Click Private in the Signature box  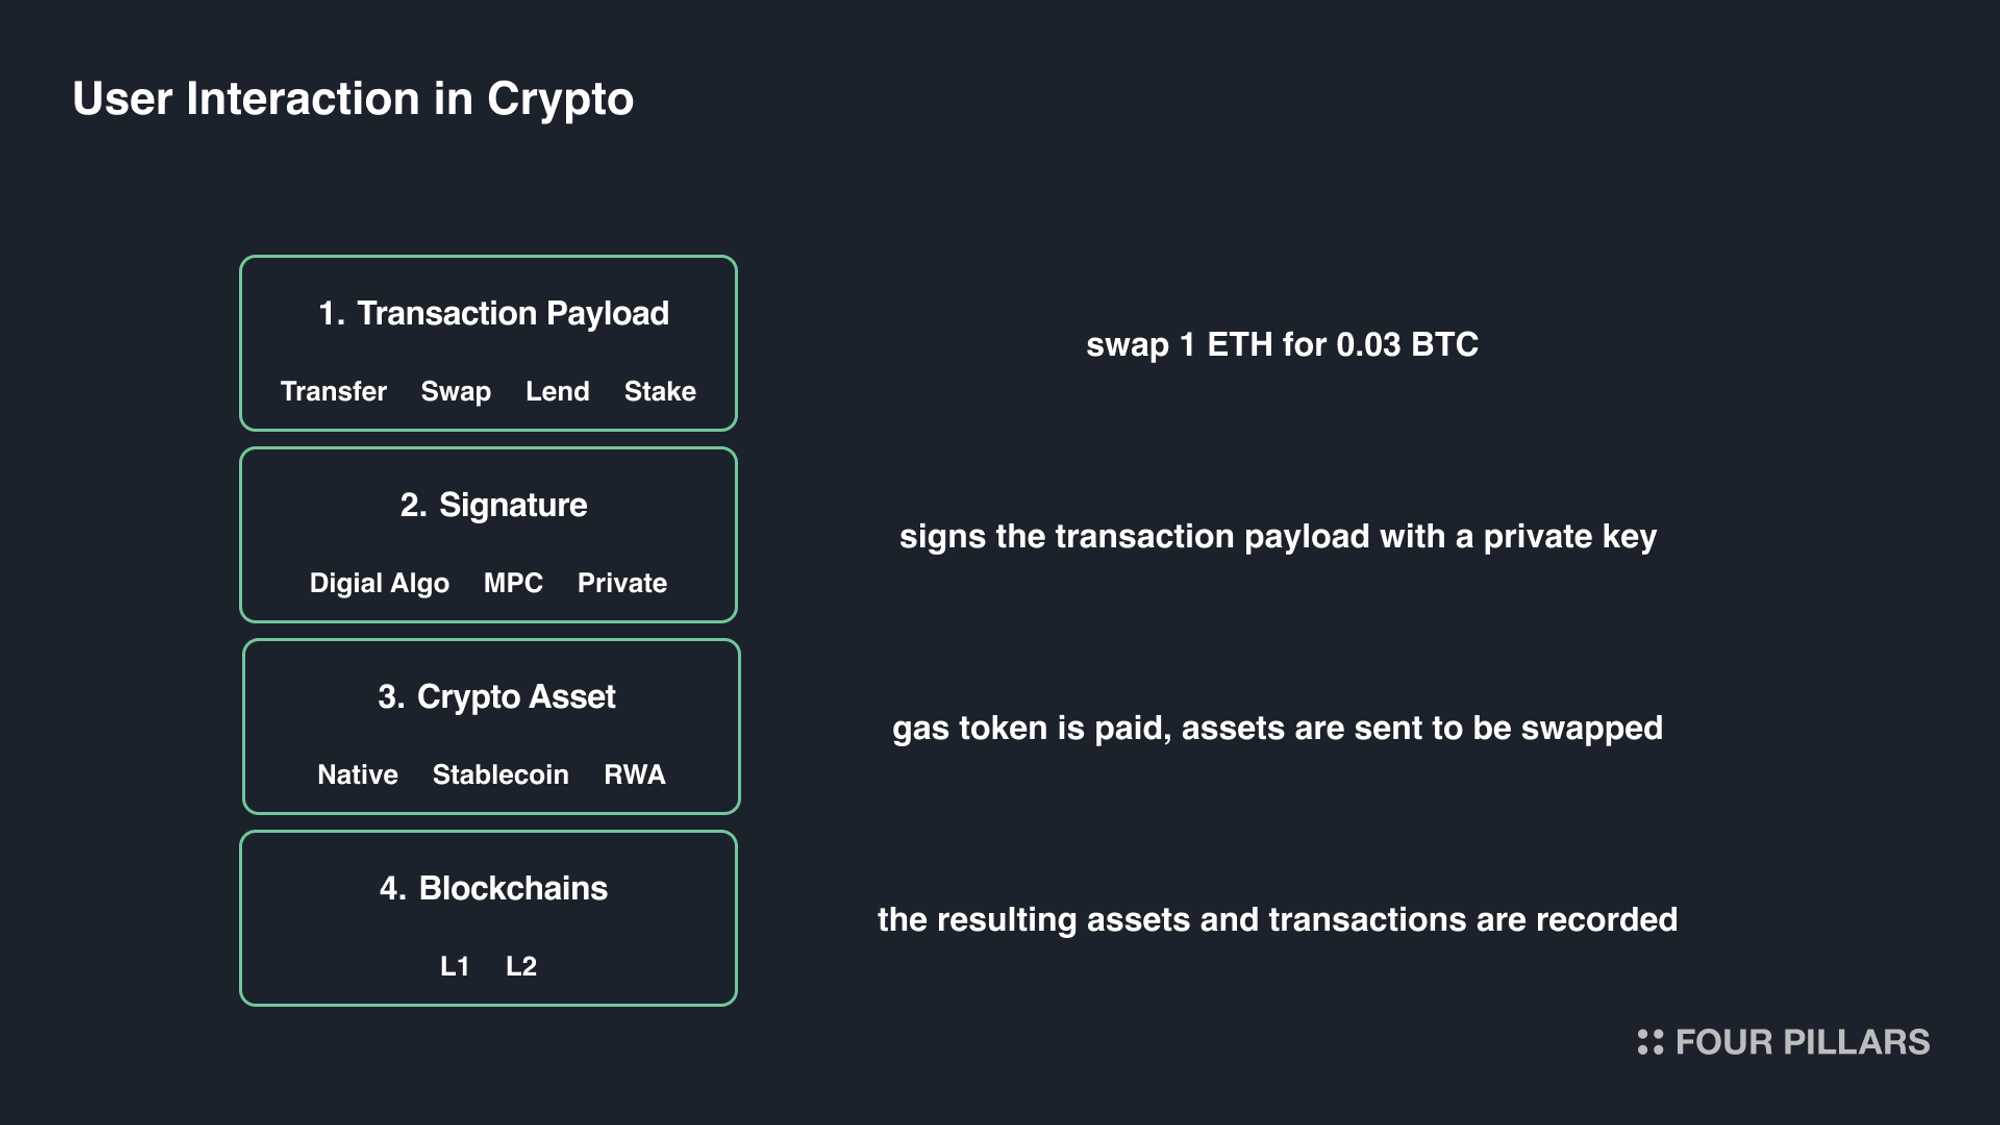tap(622, 583)
